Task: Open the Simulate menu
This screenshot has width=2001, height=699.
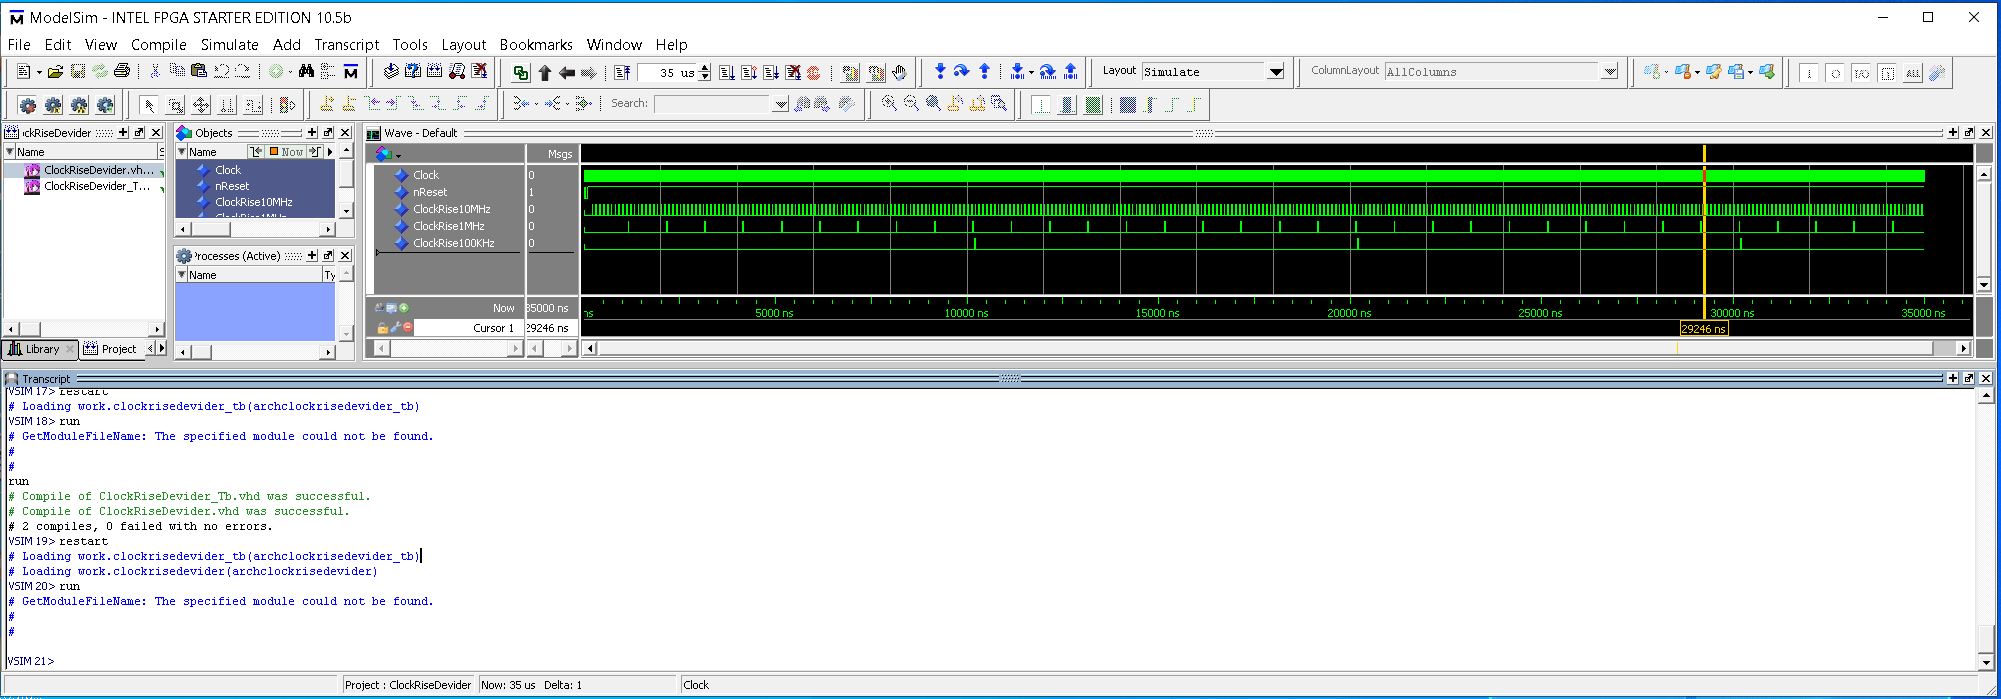Action: 229,44
